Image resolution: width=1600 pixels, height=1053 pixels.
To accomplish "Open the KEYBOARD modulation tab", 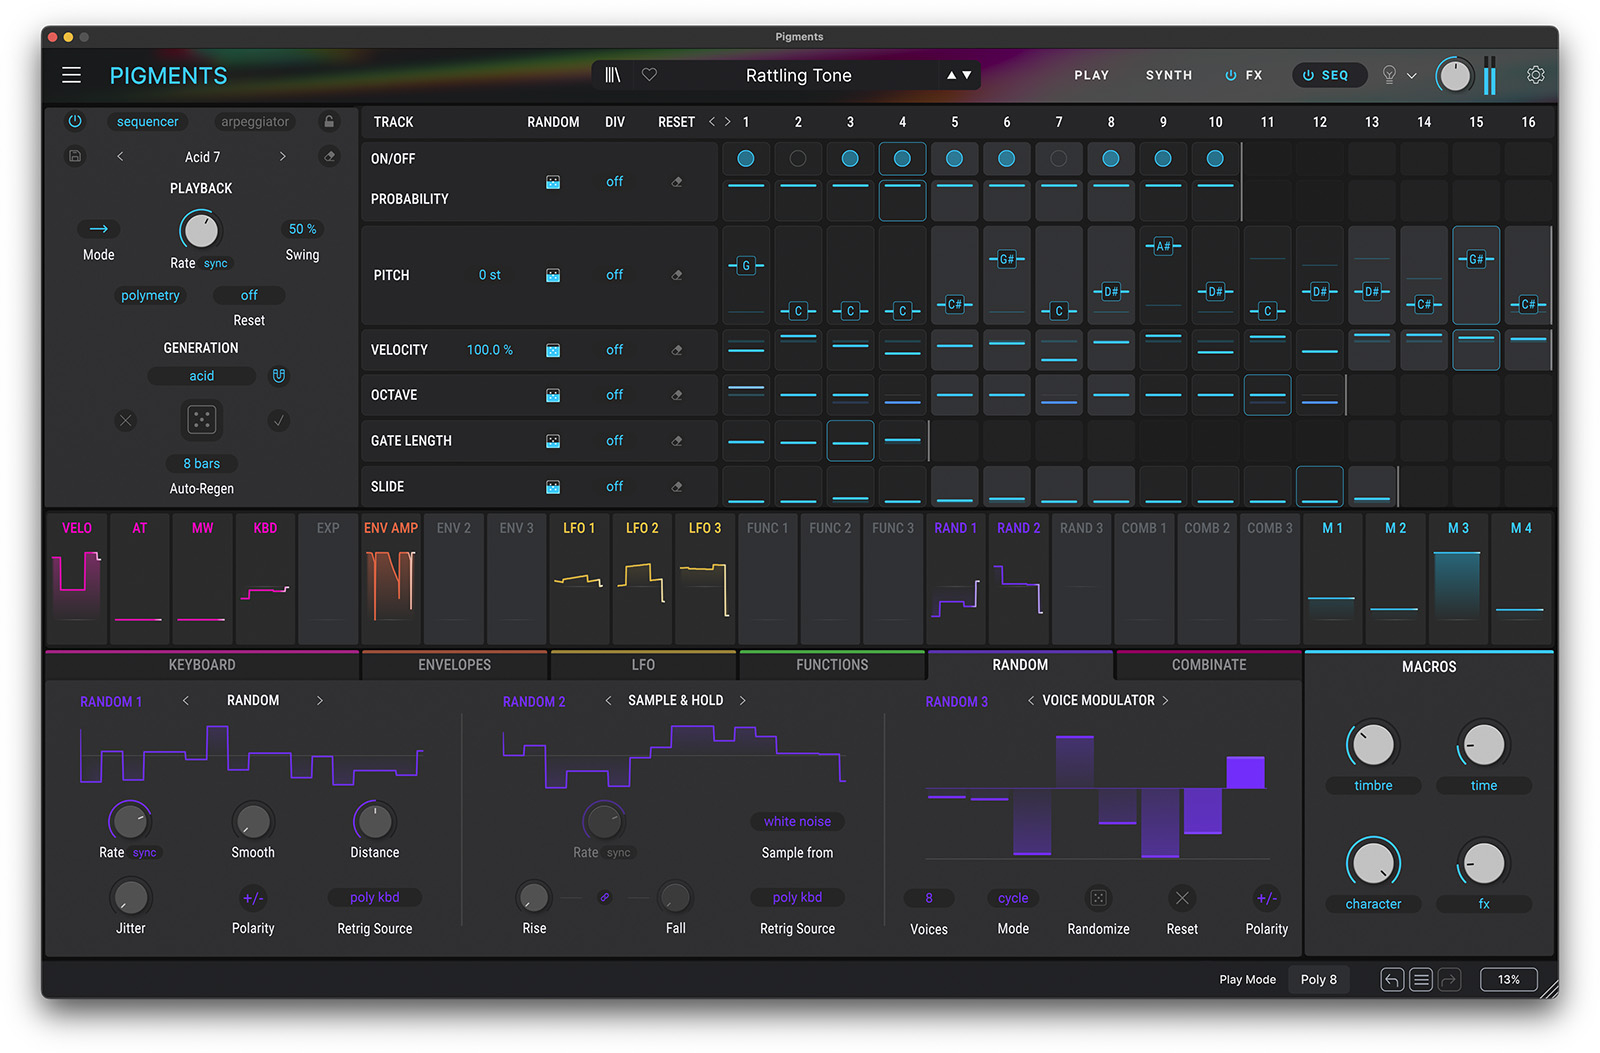I will [x=202, y=665].
